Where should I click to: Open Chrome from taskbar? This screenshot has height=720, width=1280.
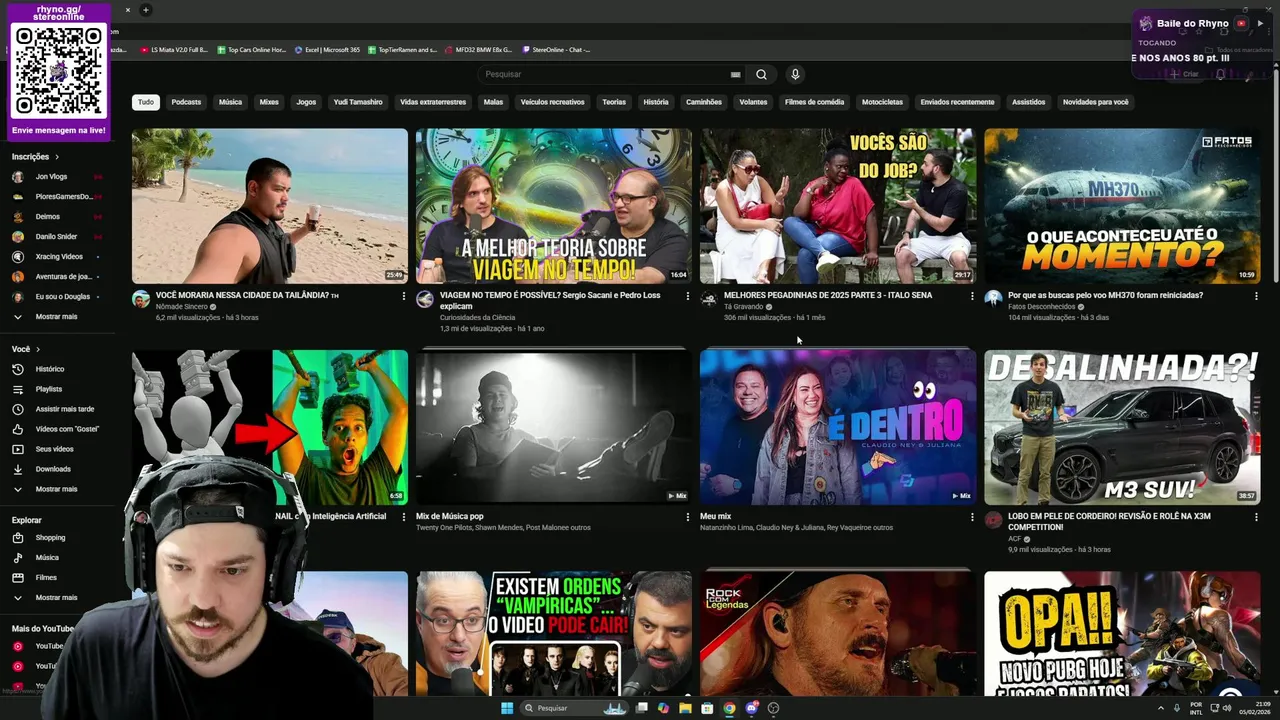(729, 708)
